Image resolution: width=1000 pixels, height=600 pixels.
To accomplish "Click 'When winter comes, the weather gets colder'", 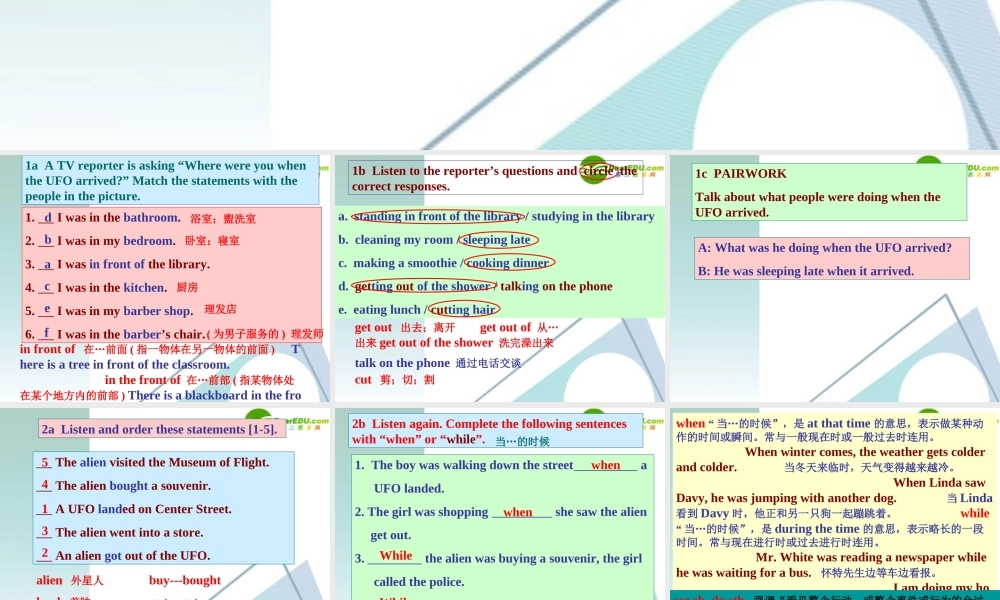I will 865,452.
